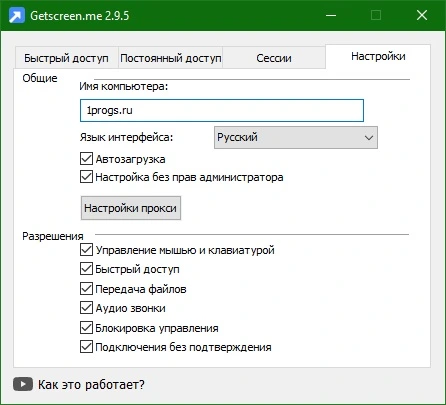Click the 'Имя компьютера:' label
Image resolution: width=446 pixels, height=405 pixels.
(124, 87)
